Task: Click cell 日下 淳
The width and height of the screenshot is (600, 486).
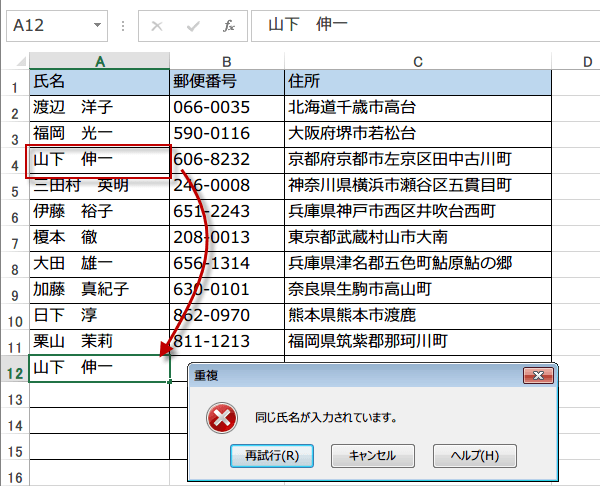Action: (99, 316)
